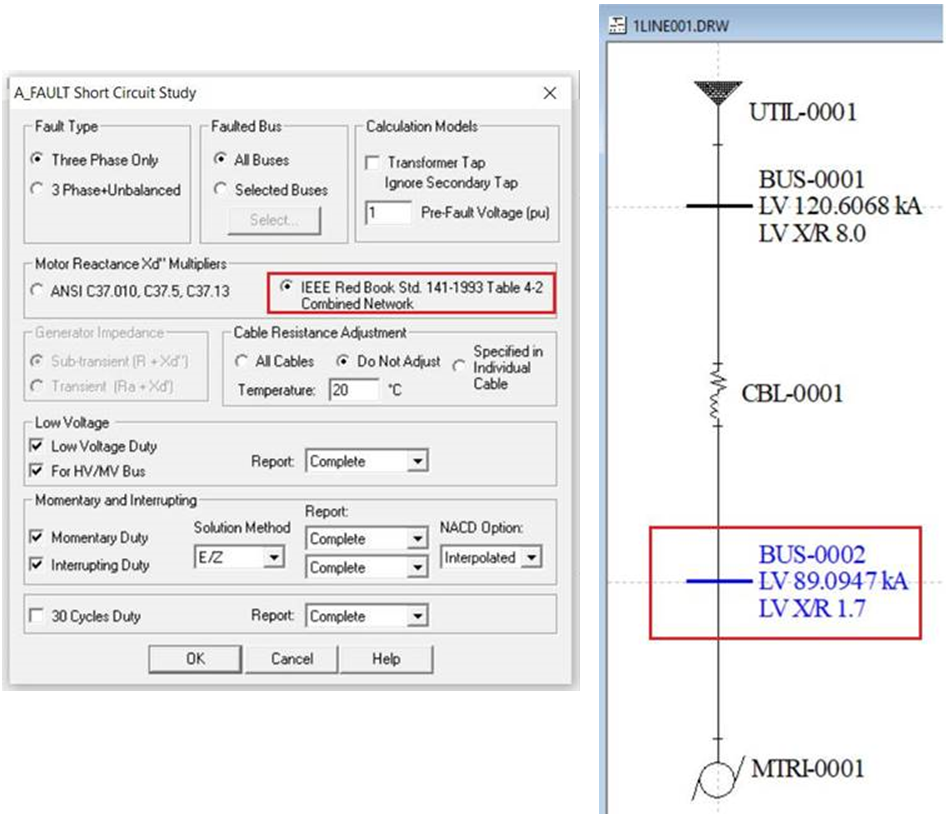946x815 pixels.
Task: Open the Low Voltage Report dropdown
Action: click(418, 462)
